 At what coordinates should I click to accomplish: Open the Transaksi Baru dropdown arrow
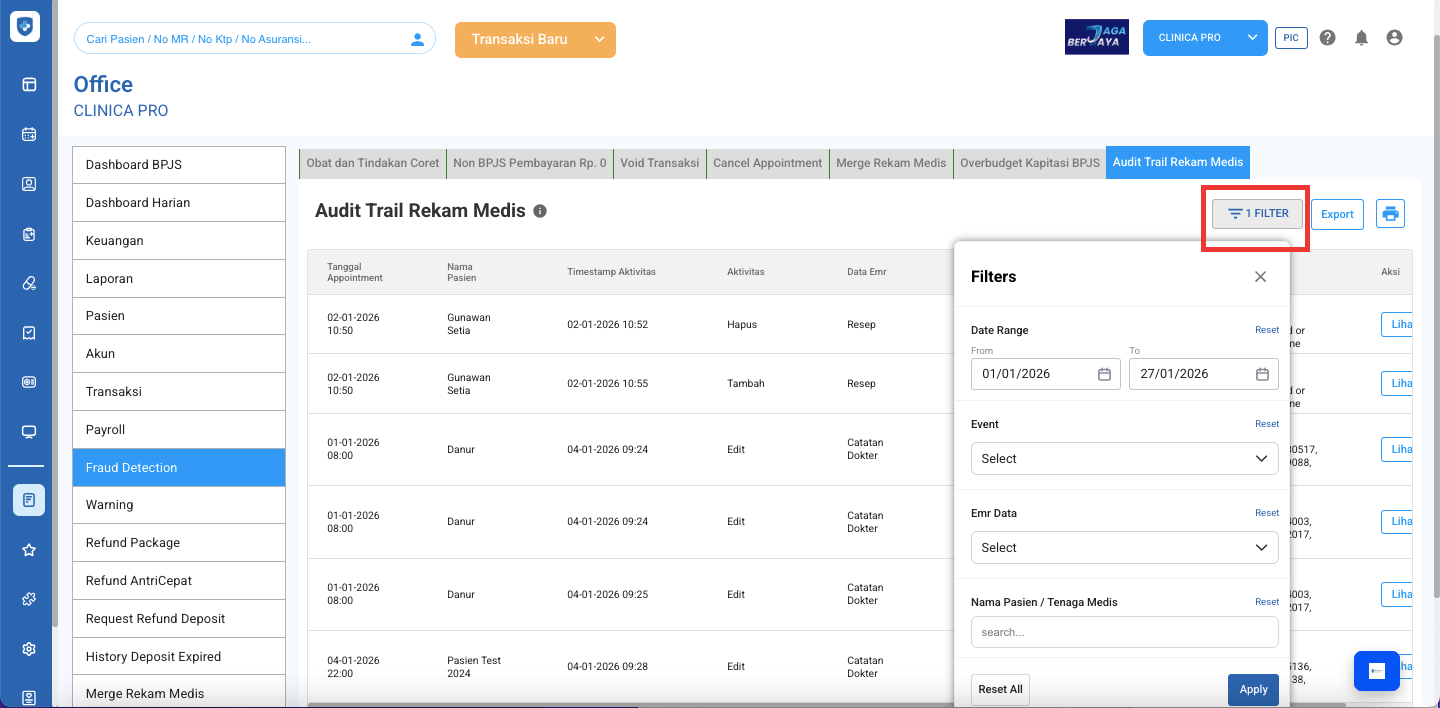[x=599, y=39]
